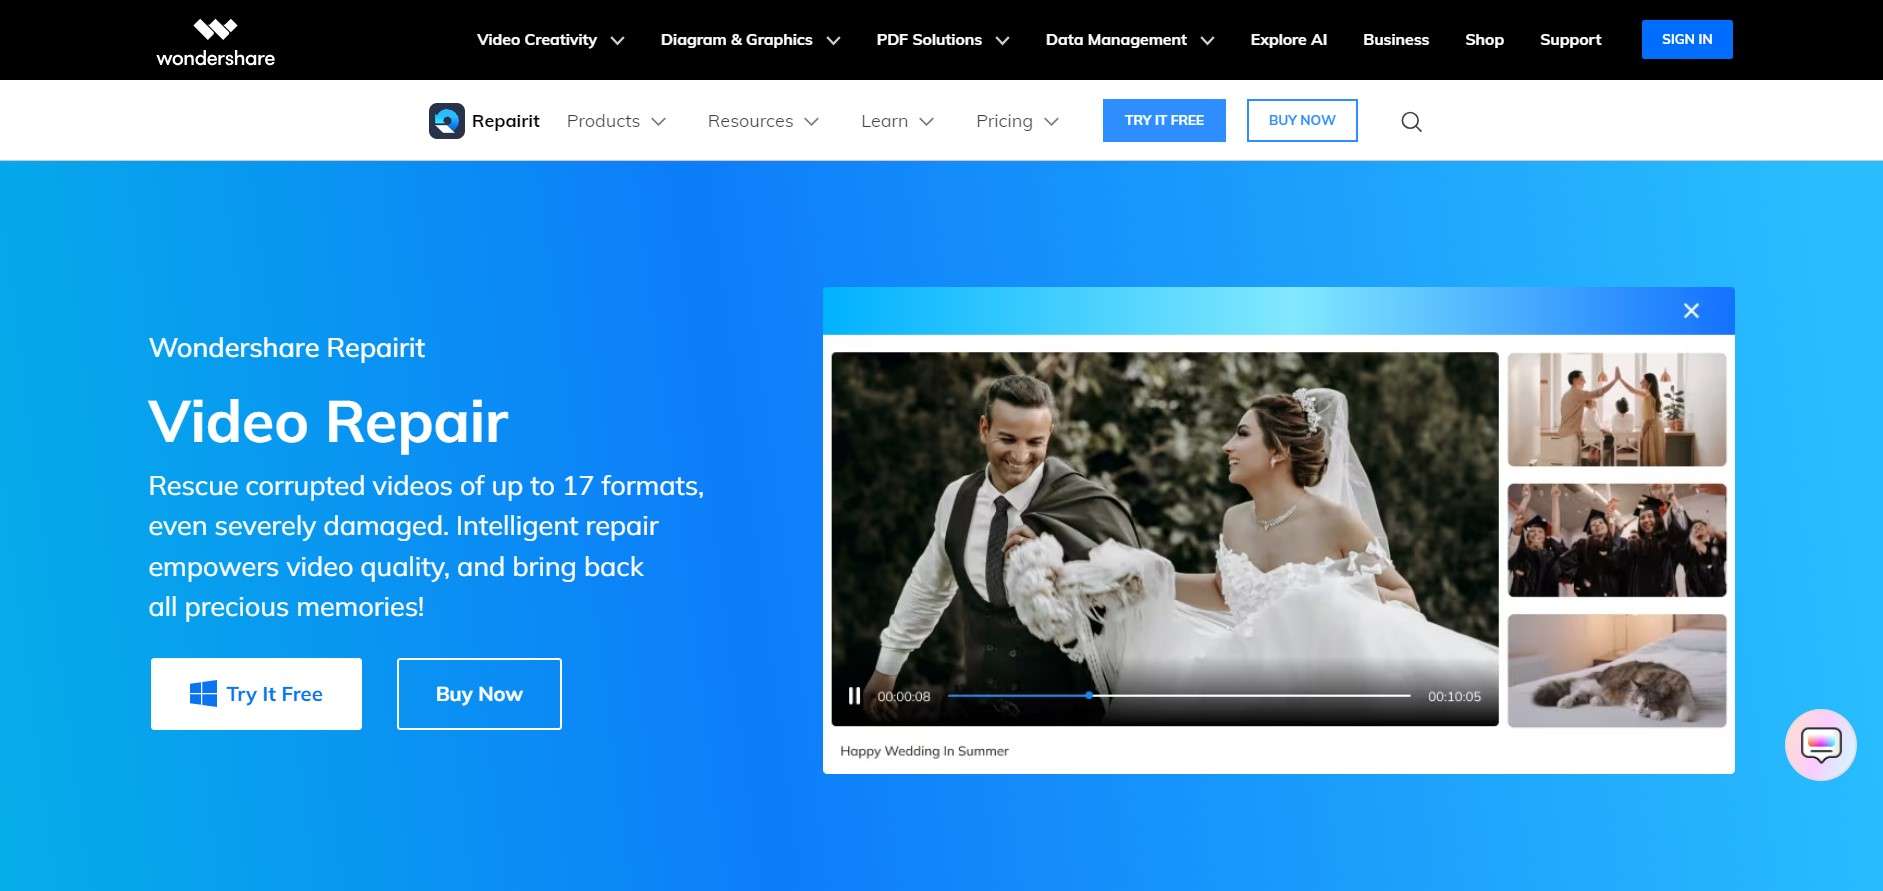Click the Repairit product name link

(505, 121)
